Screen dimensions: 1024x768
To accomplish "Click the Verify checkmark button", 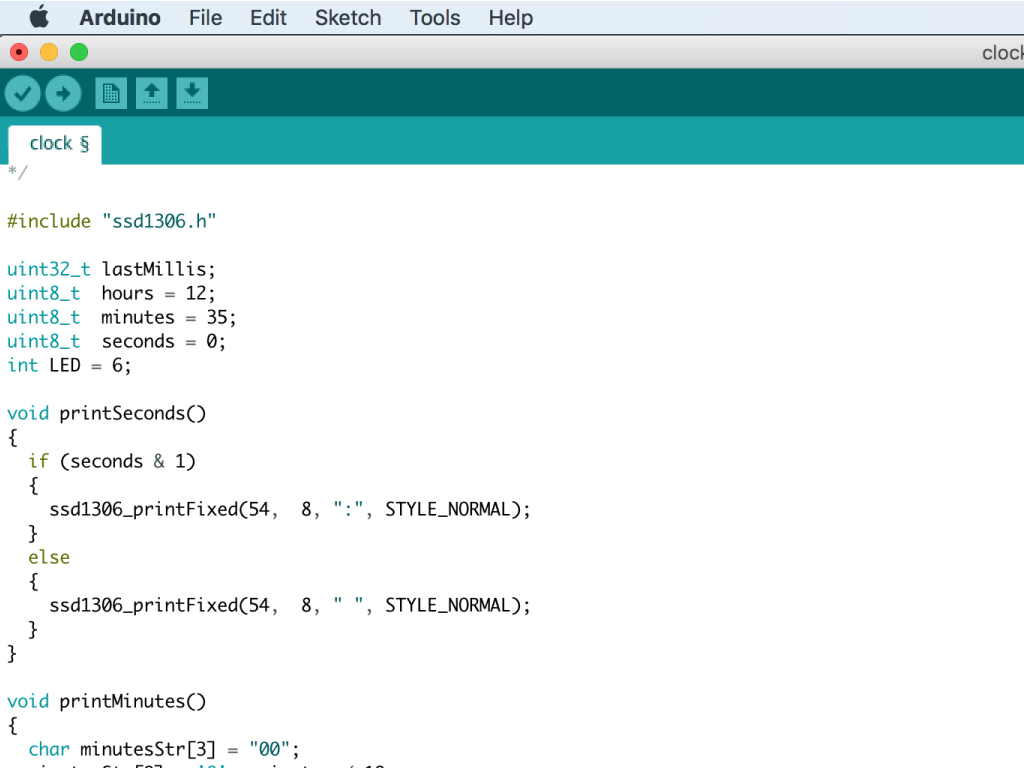I will (x=23, y=93).
